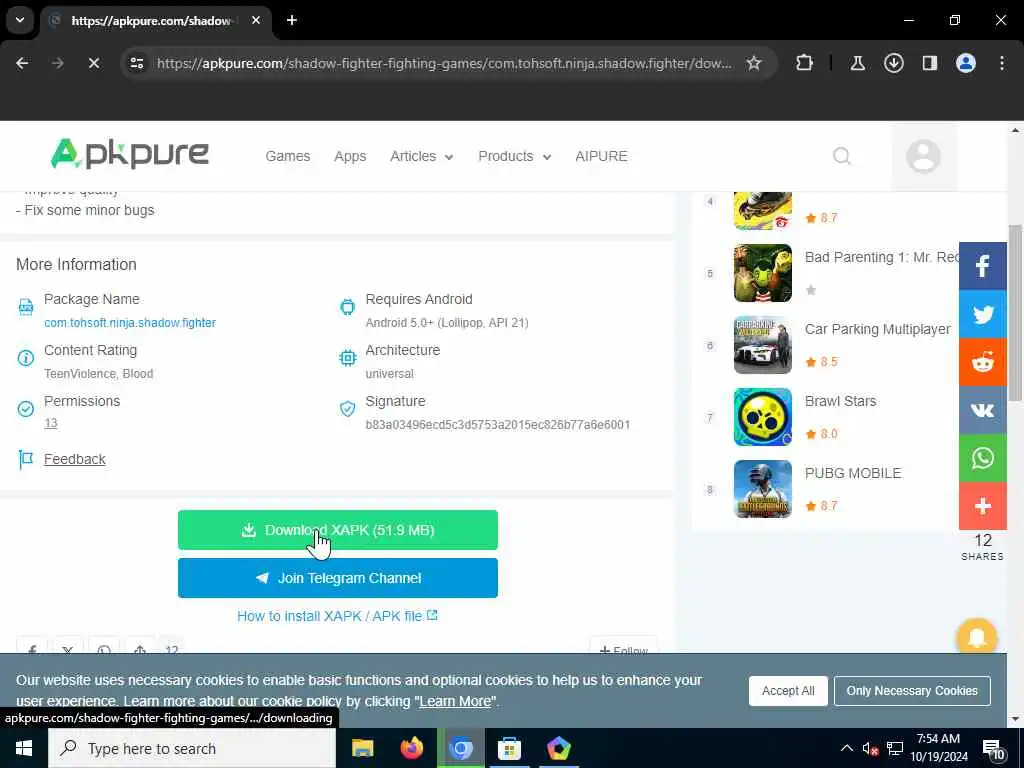Bookmark this page with the star icon
The height and width of the screenshot is (768, 1024).
[x=754, y=63]
